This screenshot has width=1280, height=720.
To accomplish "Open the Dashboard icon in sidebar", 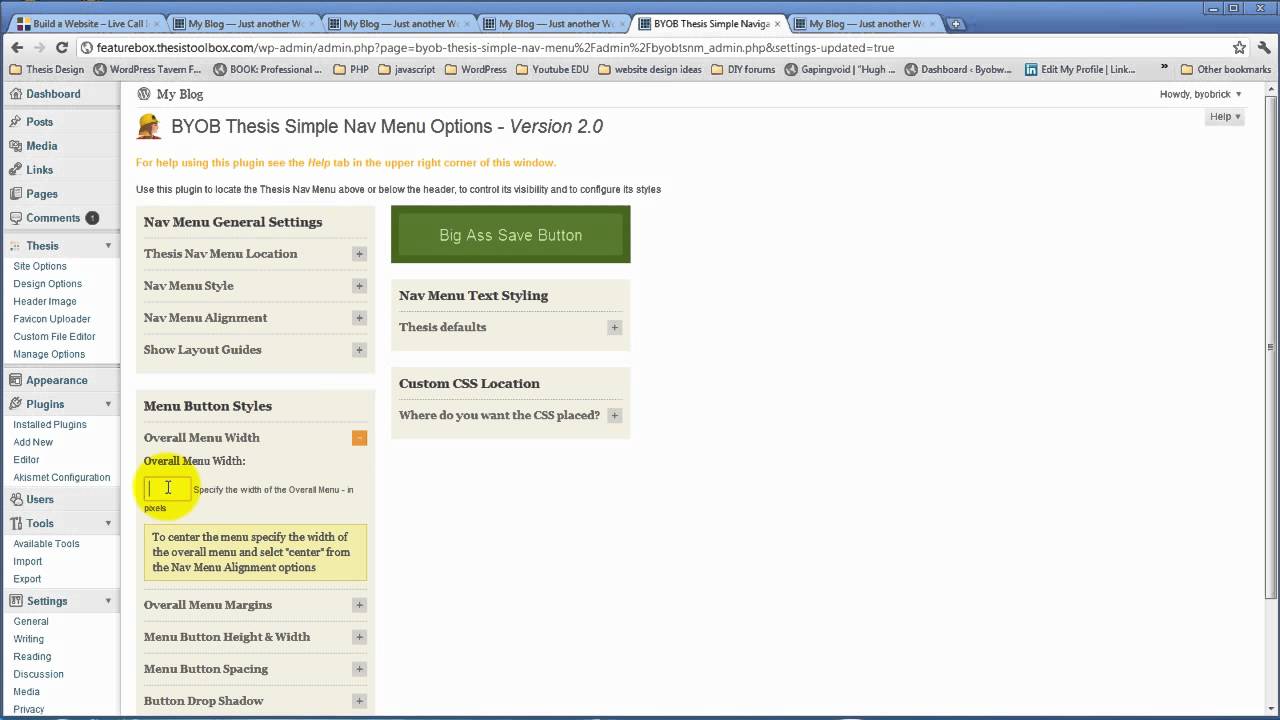I will pos(15,94).
